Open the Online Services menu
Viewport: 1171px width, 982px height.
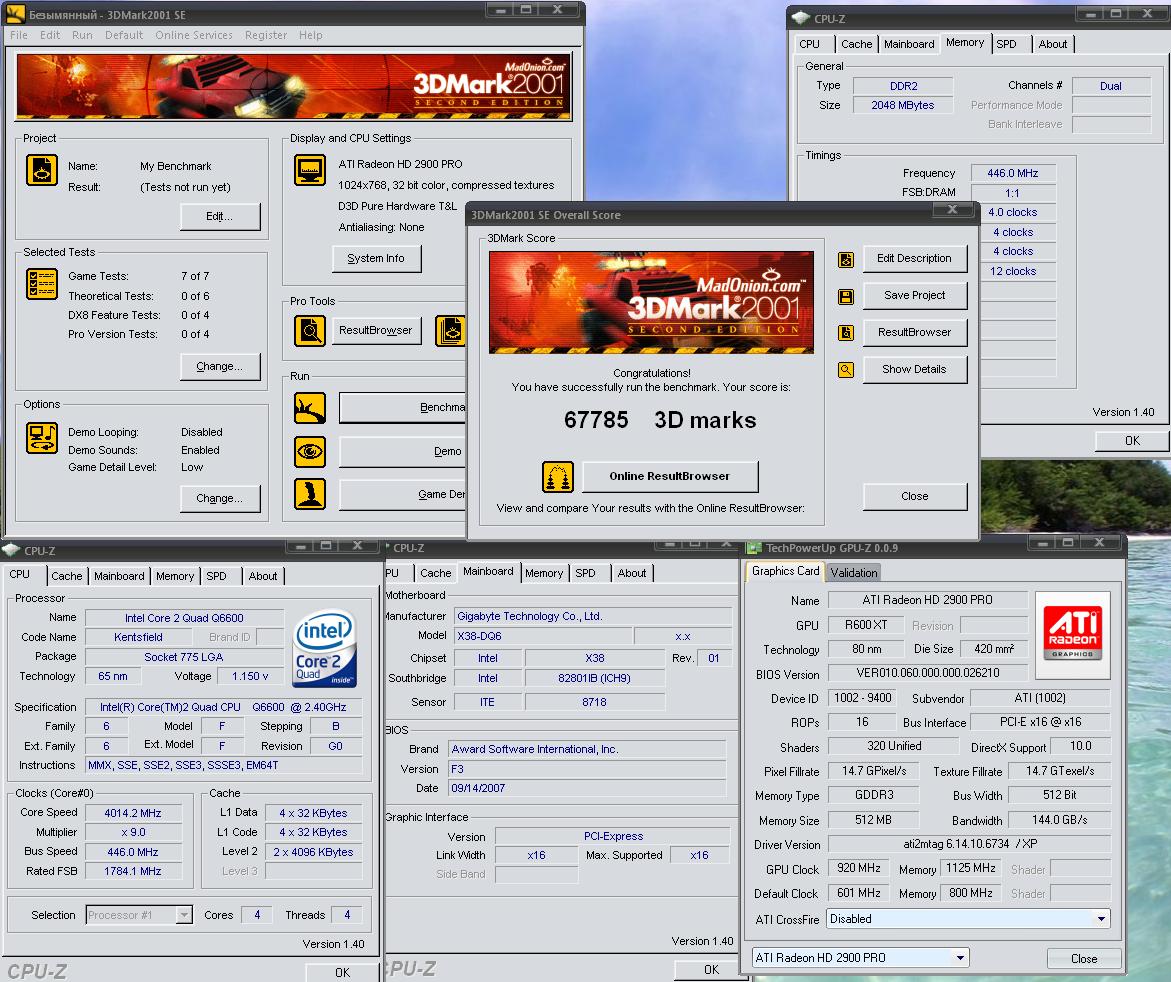coord(194,35)
